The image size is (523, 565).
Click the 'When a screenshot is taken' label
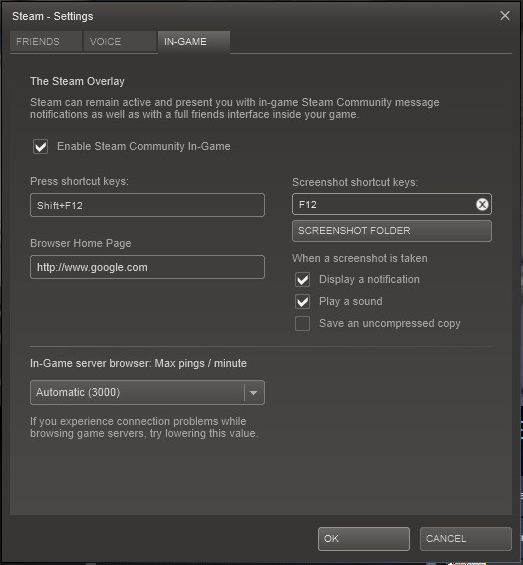[360, 258]
